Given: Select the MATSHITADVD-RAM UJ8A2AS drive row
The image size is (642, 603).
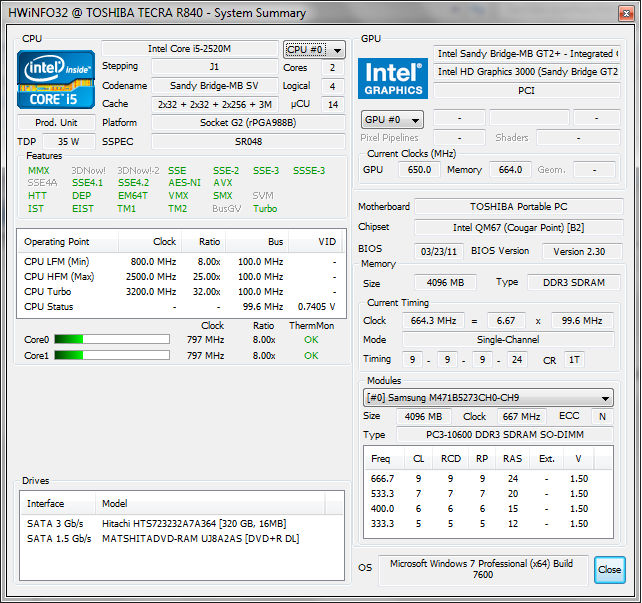Looking at the screenshot, I should [182, 539].
